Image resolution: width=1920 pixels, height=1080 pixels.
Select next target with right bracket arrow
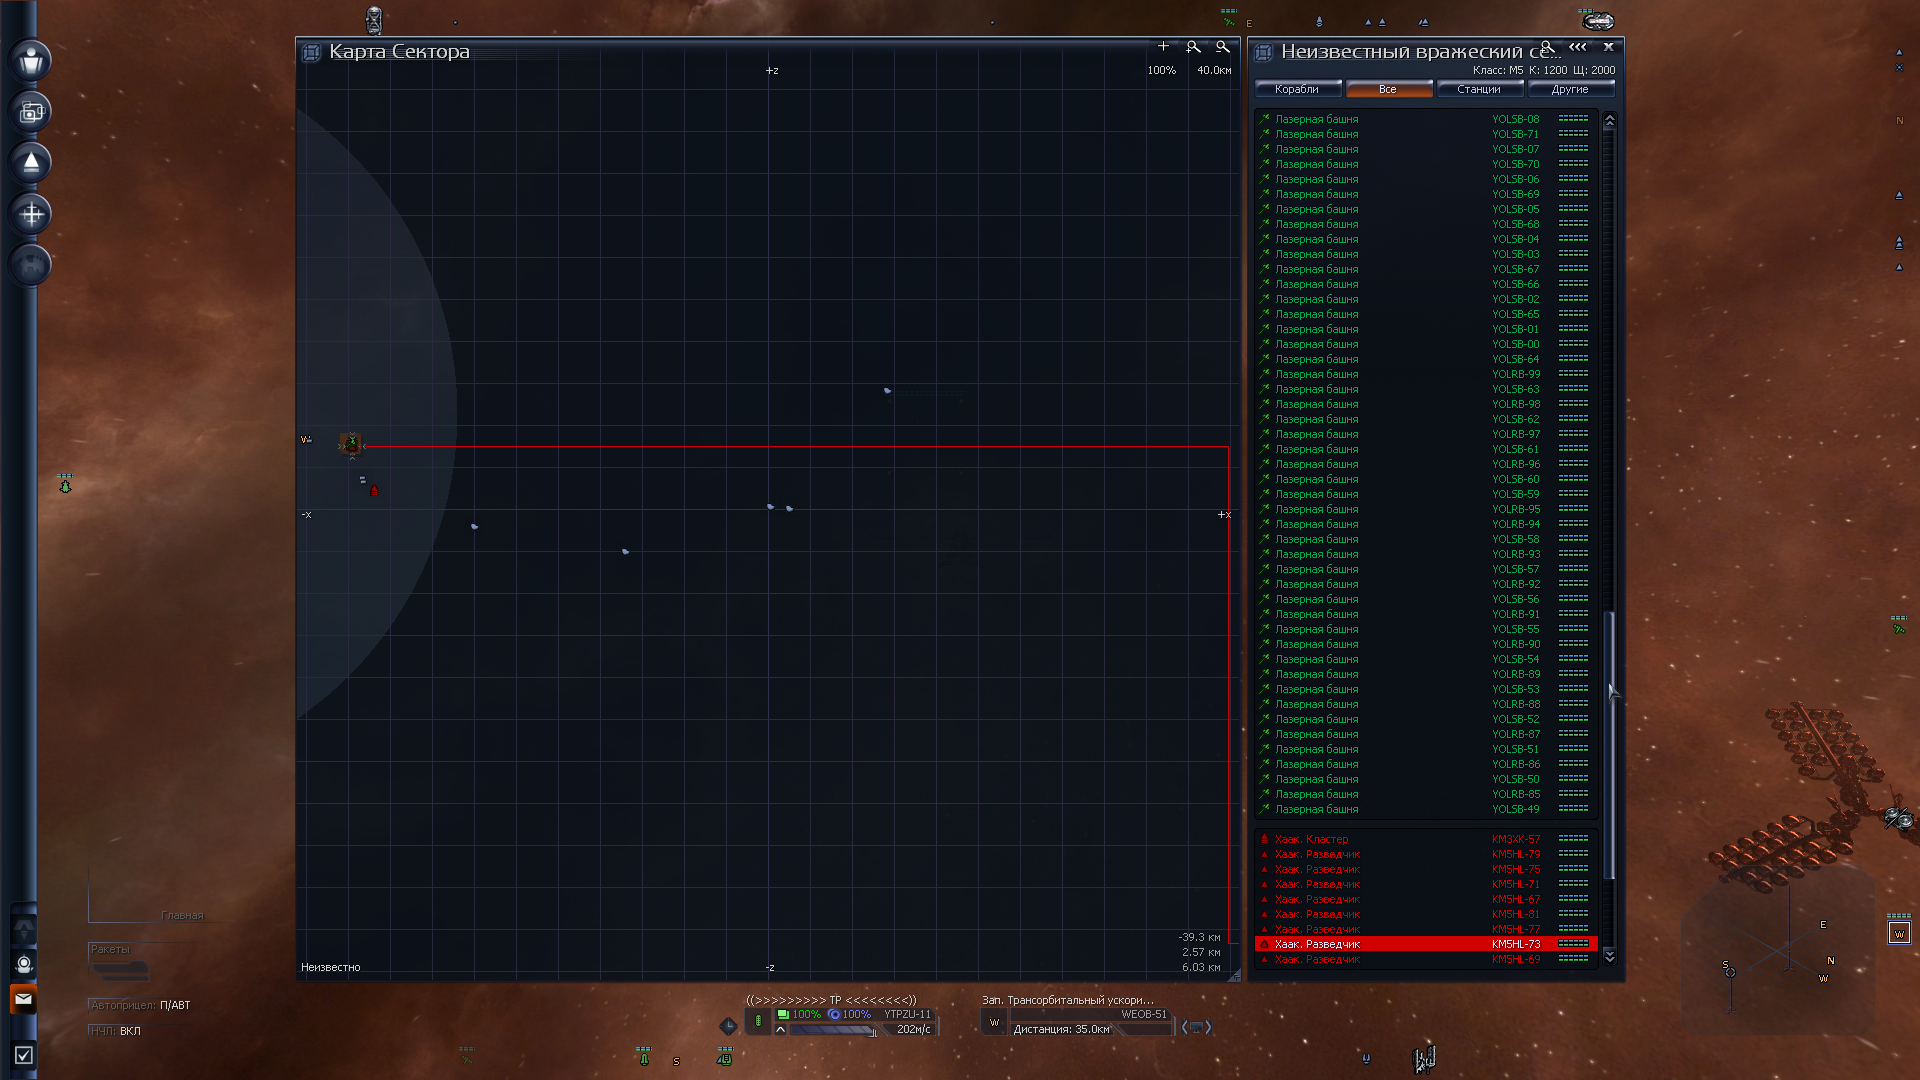(x=1208, y=1027)
